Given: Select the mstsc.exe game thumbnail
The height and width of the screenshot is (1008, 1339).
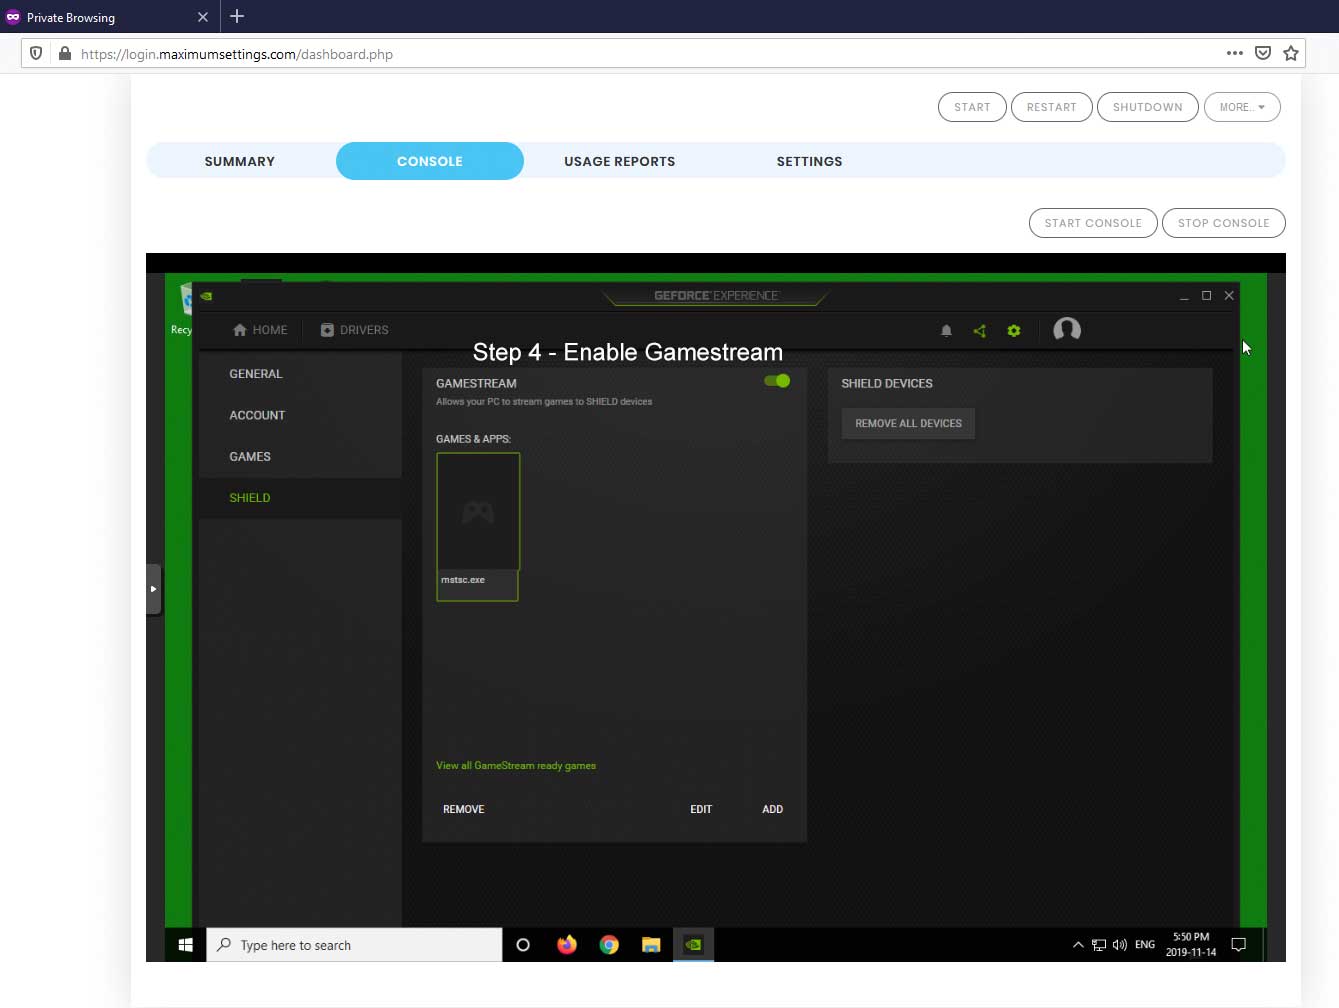Looking at the screenshot, I should click(478, 527).
